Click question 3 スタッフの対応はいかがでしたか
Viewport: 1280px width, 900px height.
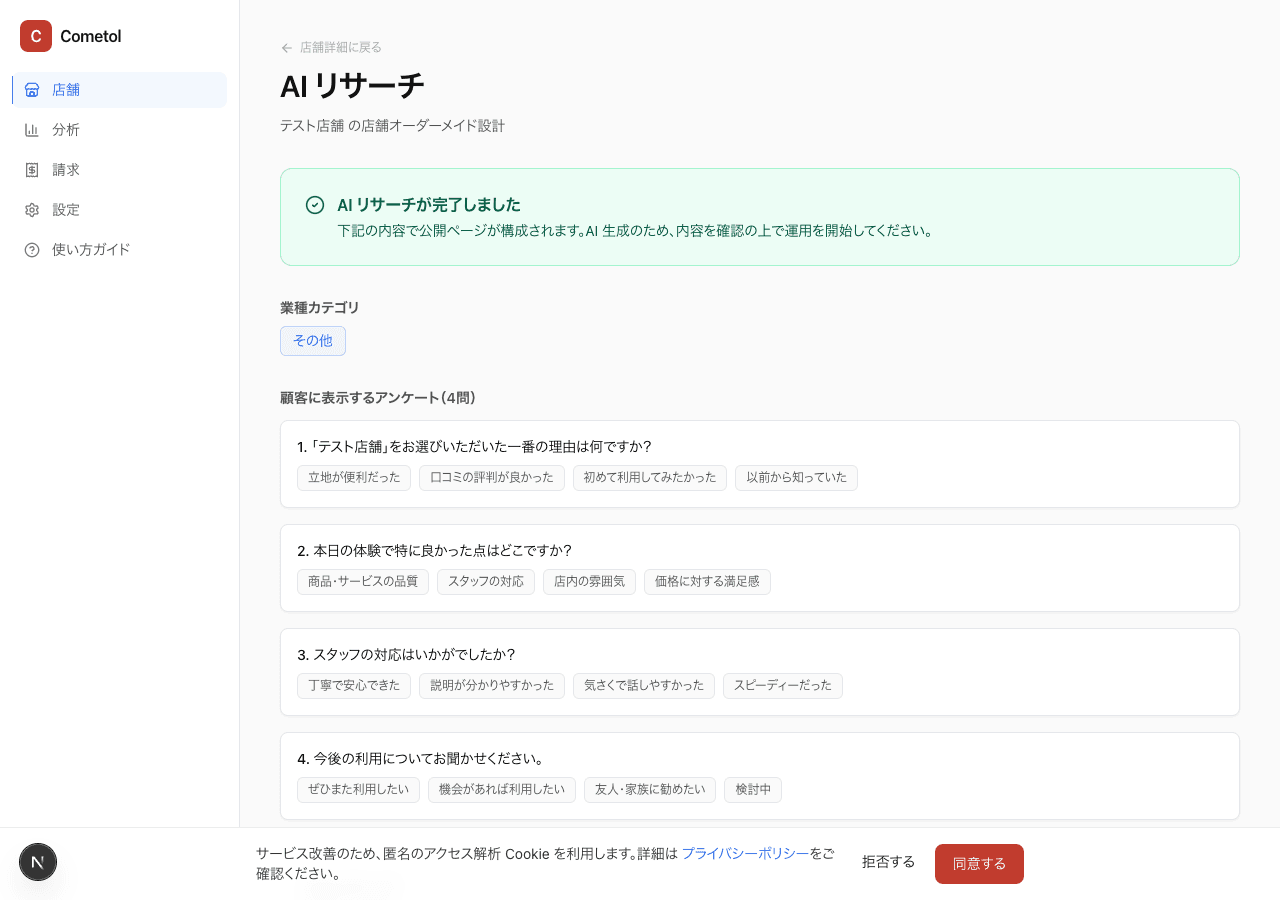tap(406, 654)
